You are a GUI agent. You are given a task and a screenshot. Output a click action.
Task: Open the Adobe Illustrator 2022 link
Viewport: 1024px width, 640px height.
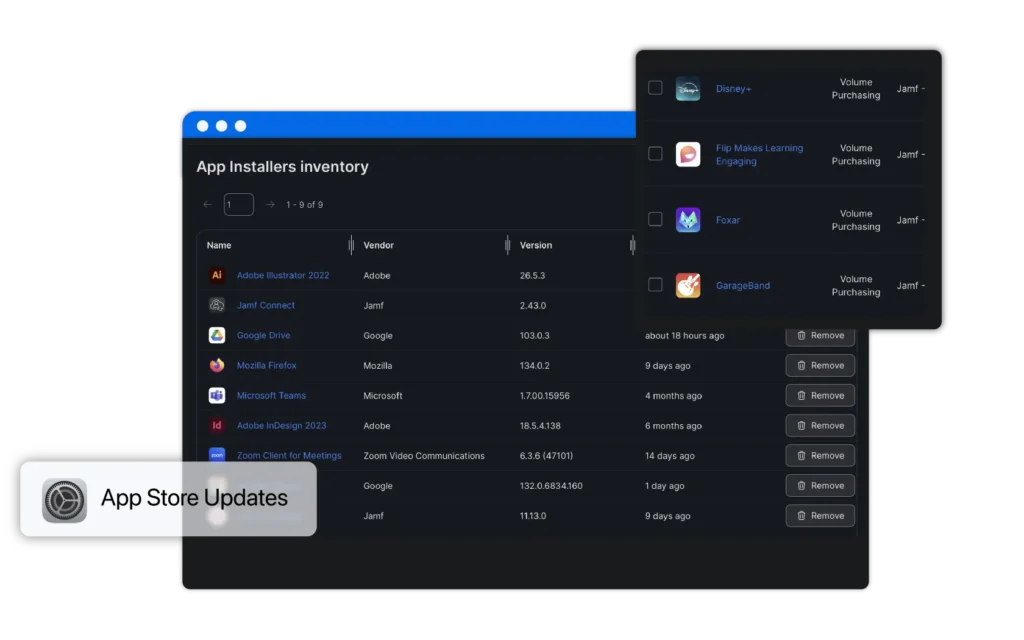283,276
